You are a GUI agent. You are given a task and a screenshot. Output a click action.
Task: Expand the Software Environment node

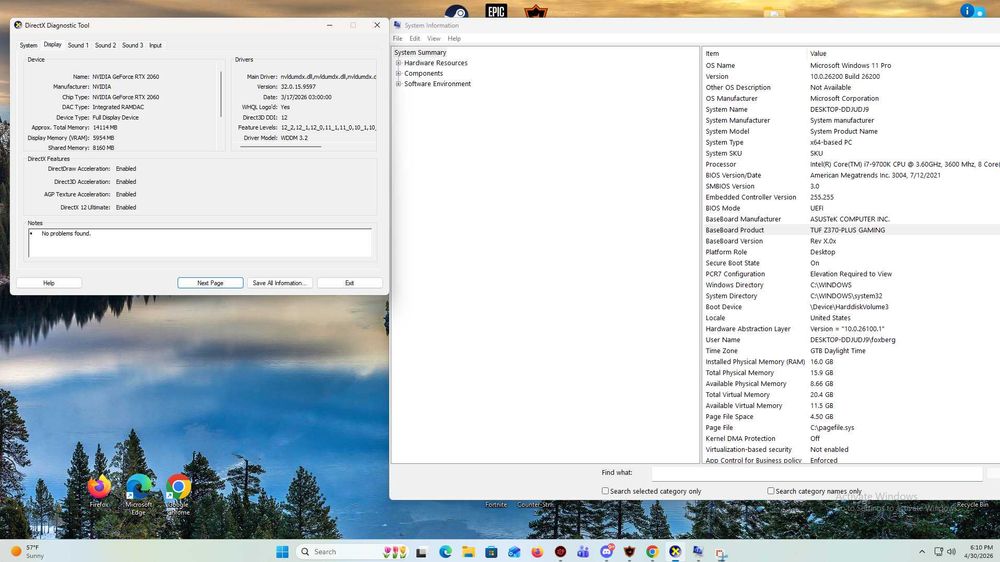click(x=399, y=84)
